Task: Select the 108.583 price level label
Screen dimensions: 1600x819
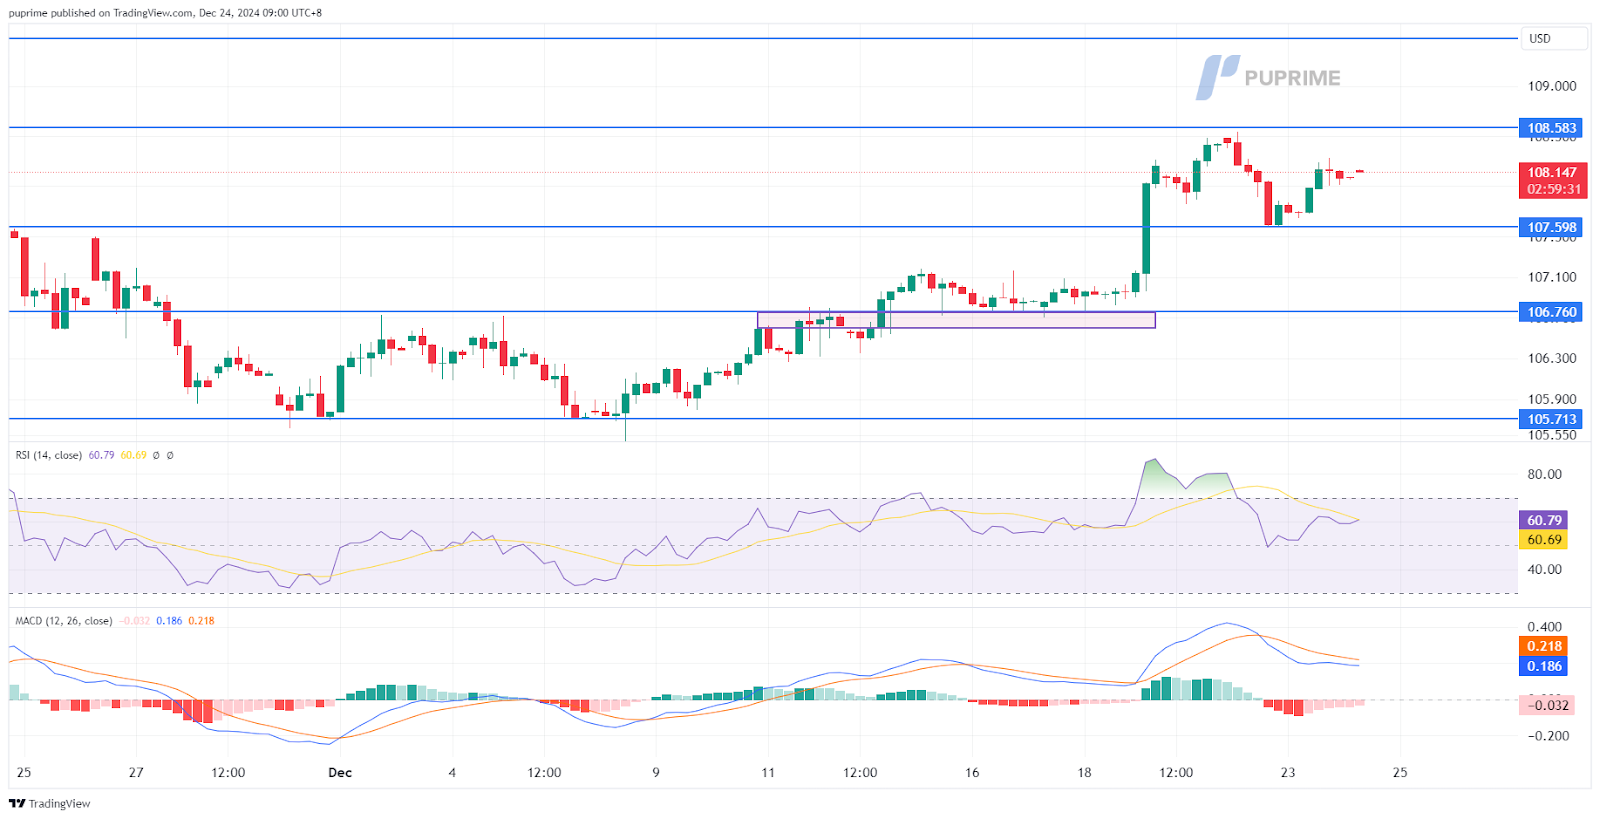Action: point(1551,128)
